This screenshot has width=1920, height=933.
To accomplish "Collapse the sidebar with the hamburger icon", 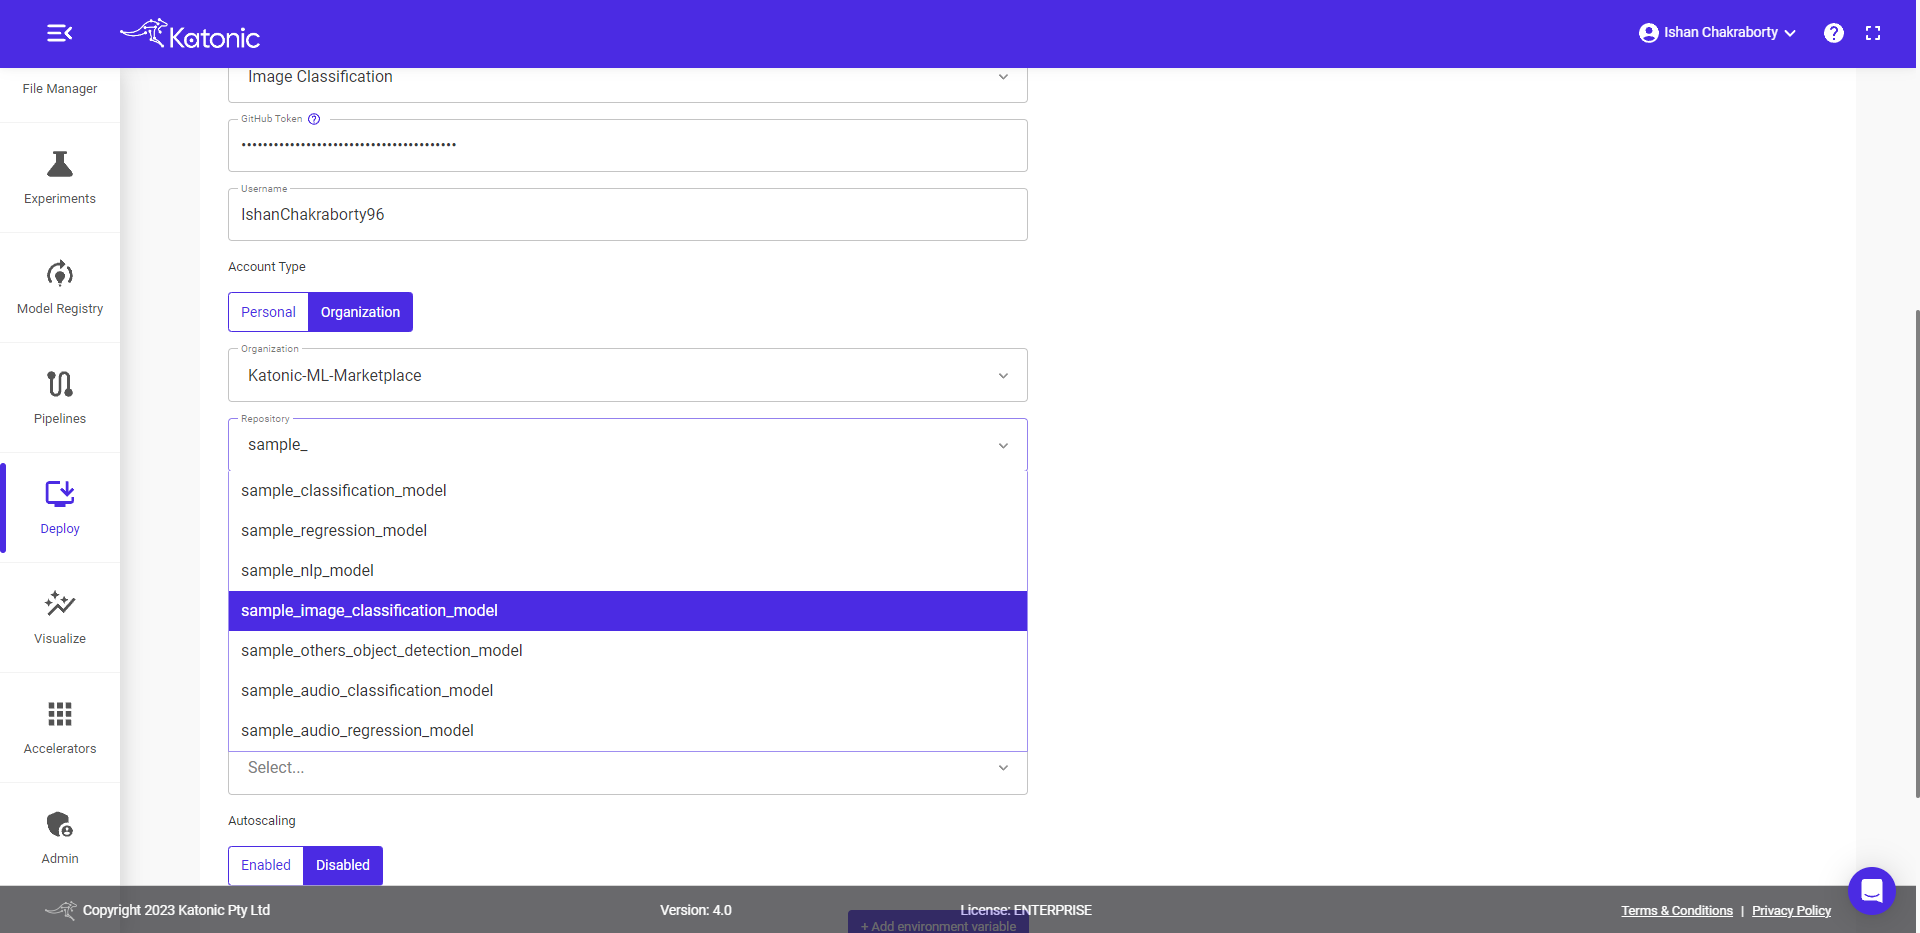I will pos(60,33).
